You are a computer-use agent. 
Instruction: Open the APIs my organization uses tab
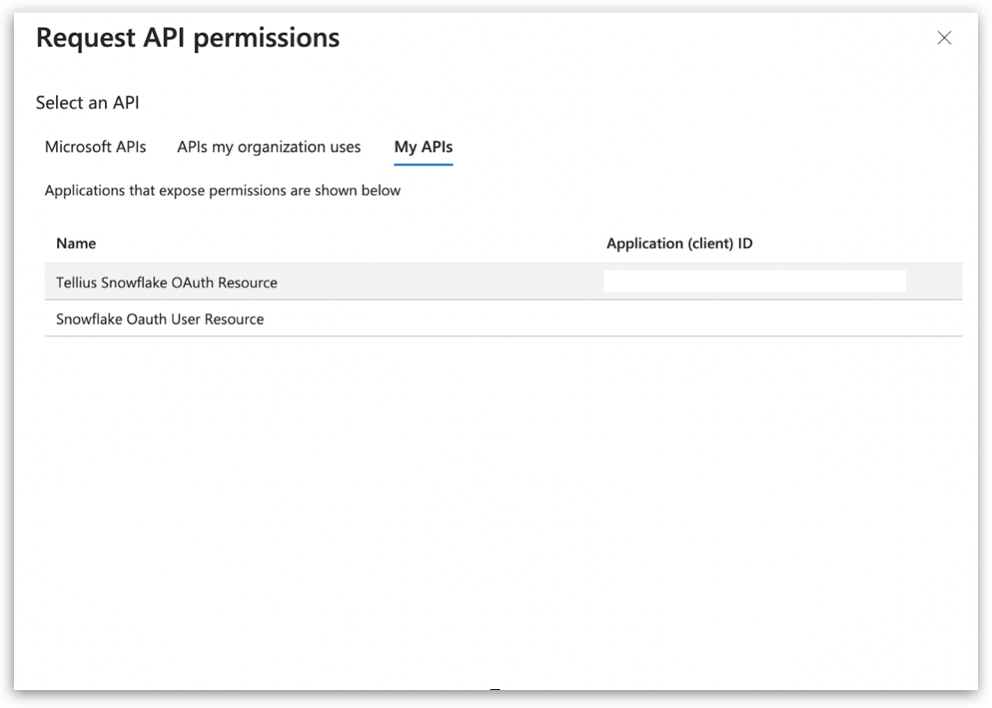(268, 147)
